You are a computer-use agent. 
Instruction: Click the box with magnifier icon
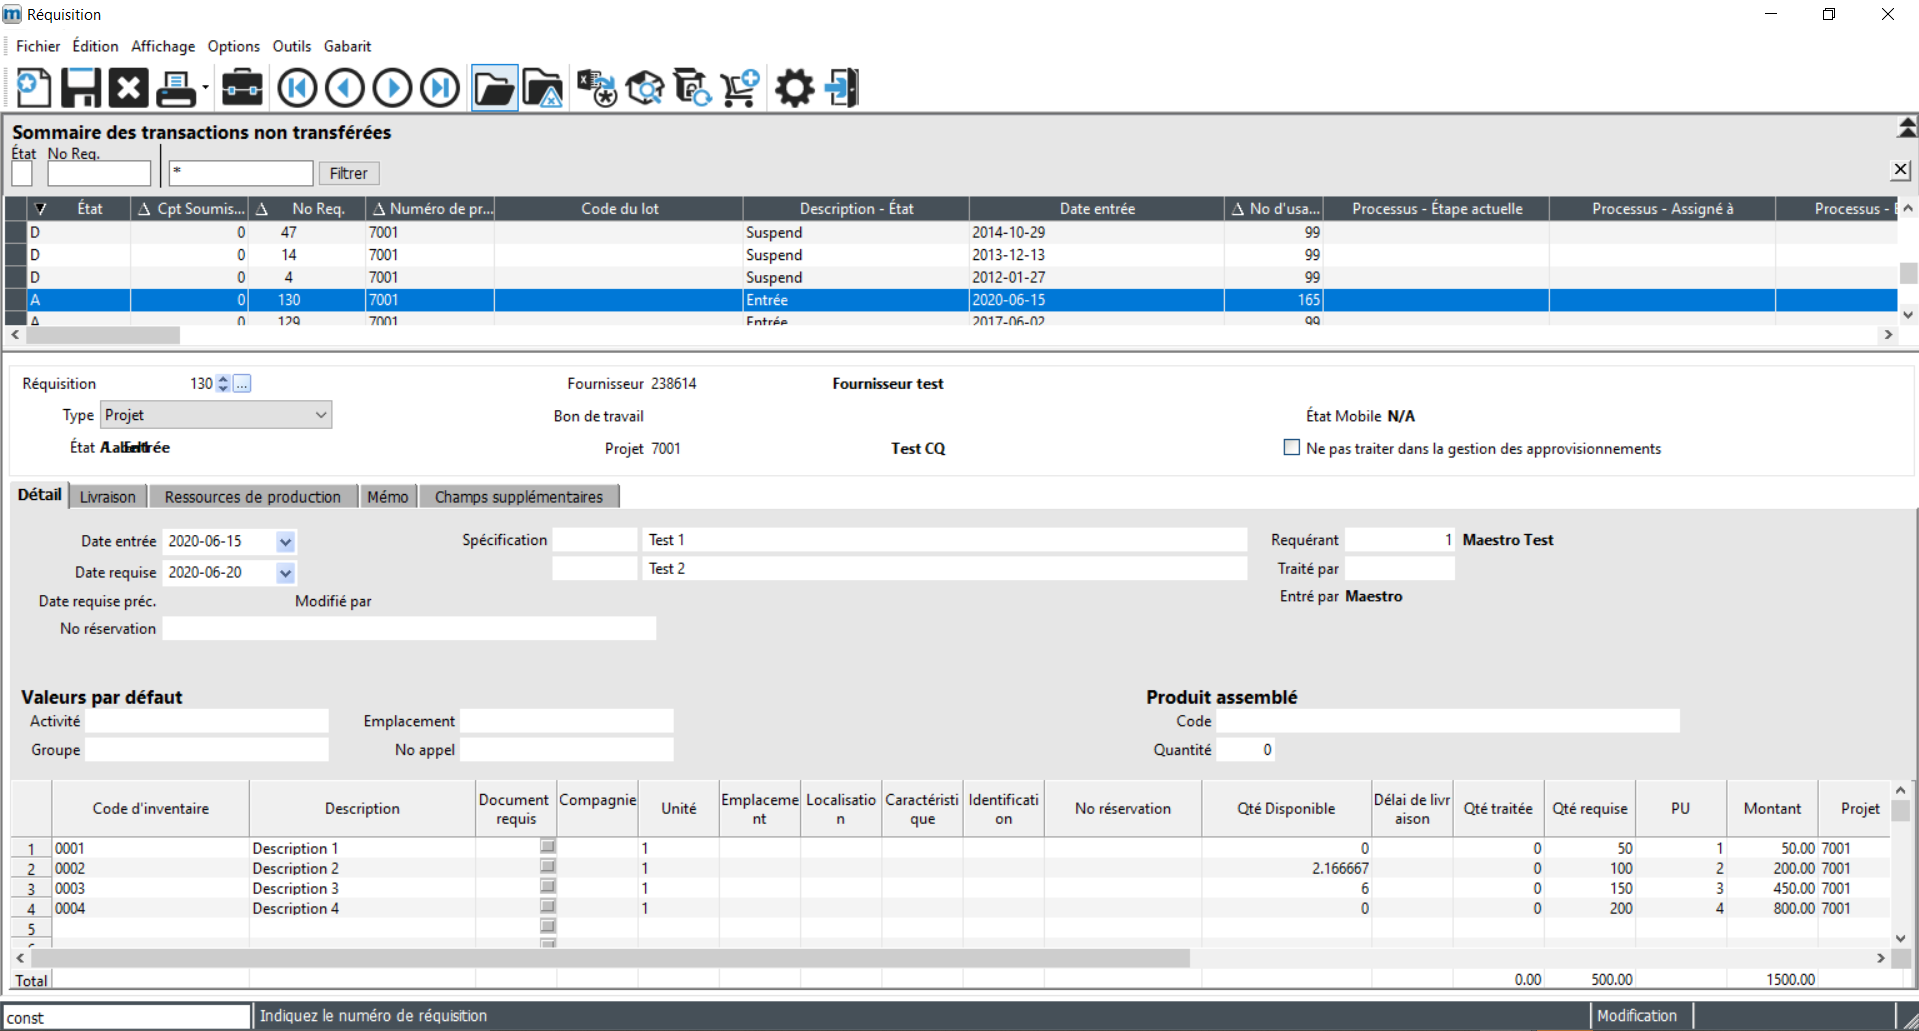[x=645, y=88]
